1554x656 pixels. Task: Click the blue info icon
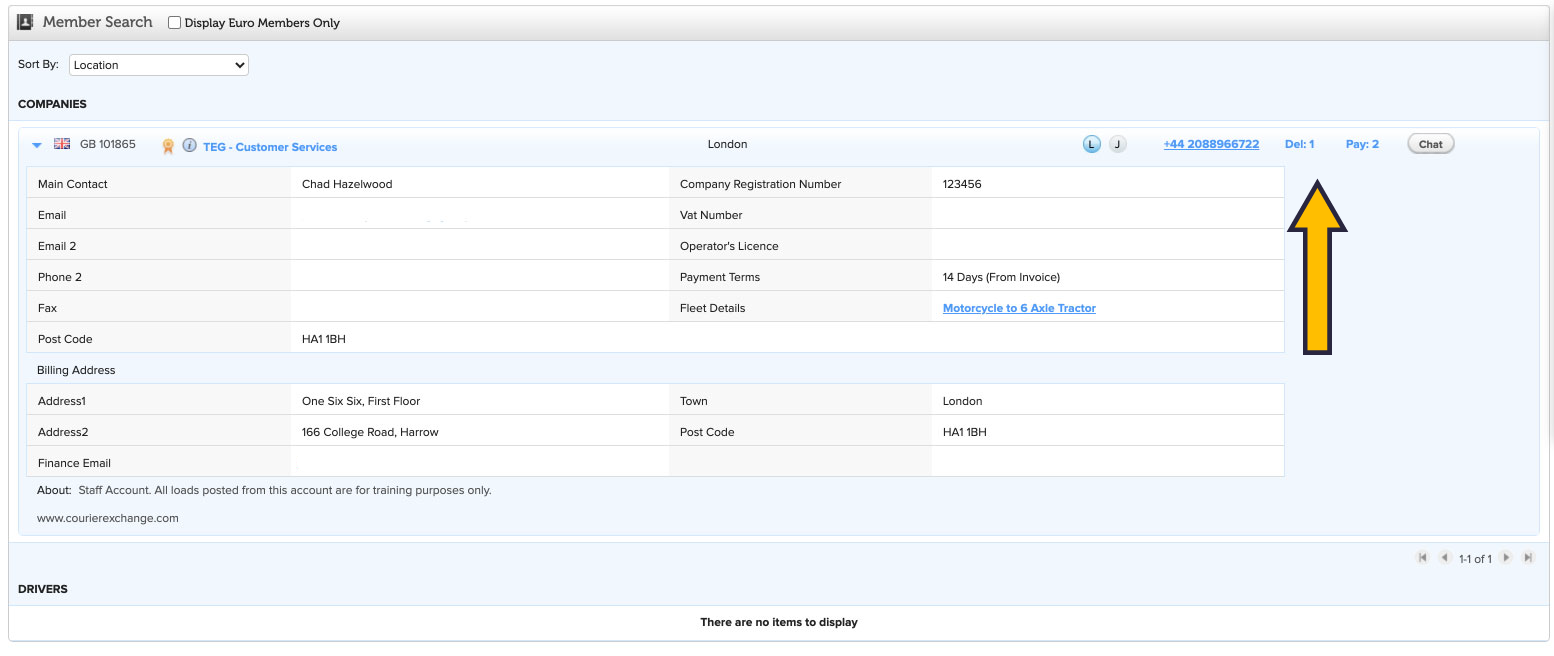[189, 146]
